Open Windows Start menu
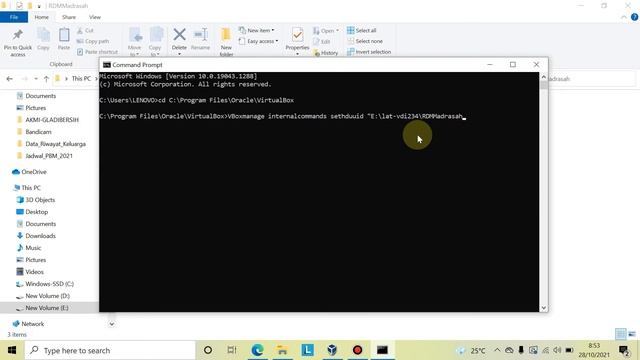 click(x=11, y=350)
